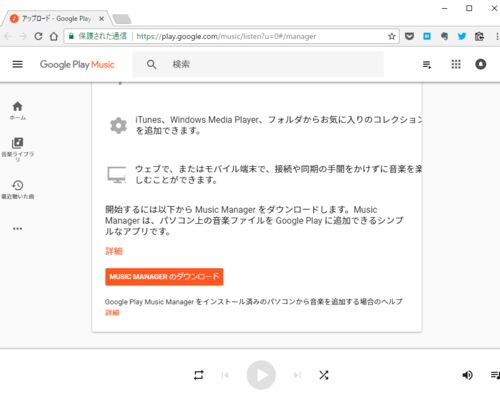Click the search magnifier icon
The image size is (500, 397).
point(151,64)
